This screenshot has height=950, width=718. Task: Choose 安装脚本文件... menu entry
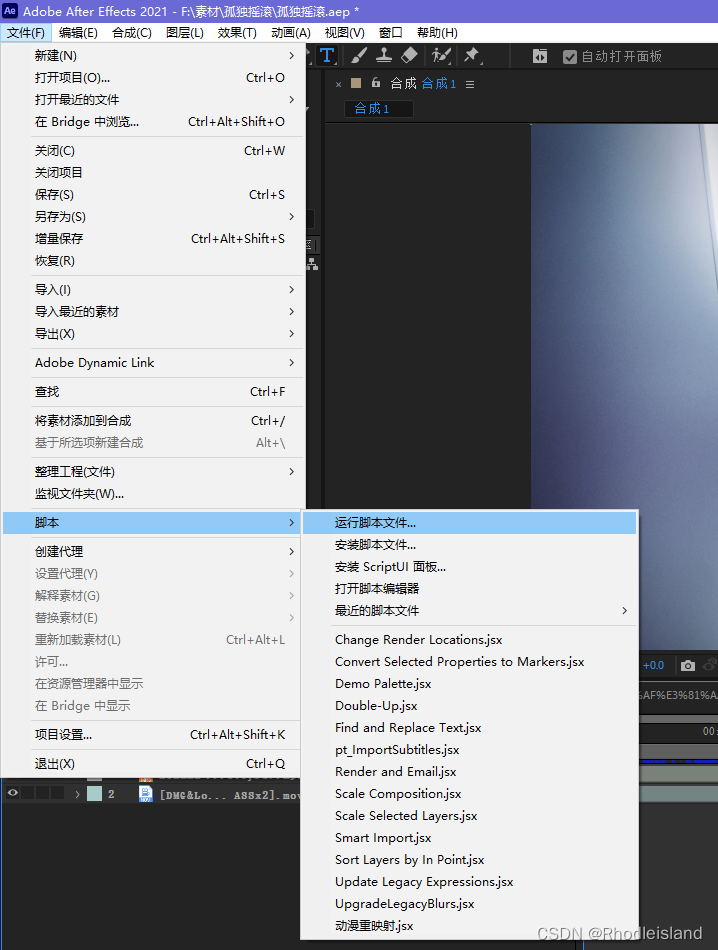pos(470,545)
